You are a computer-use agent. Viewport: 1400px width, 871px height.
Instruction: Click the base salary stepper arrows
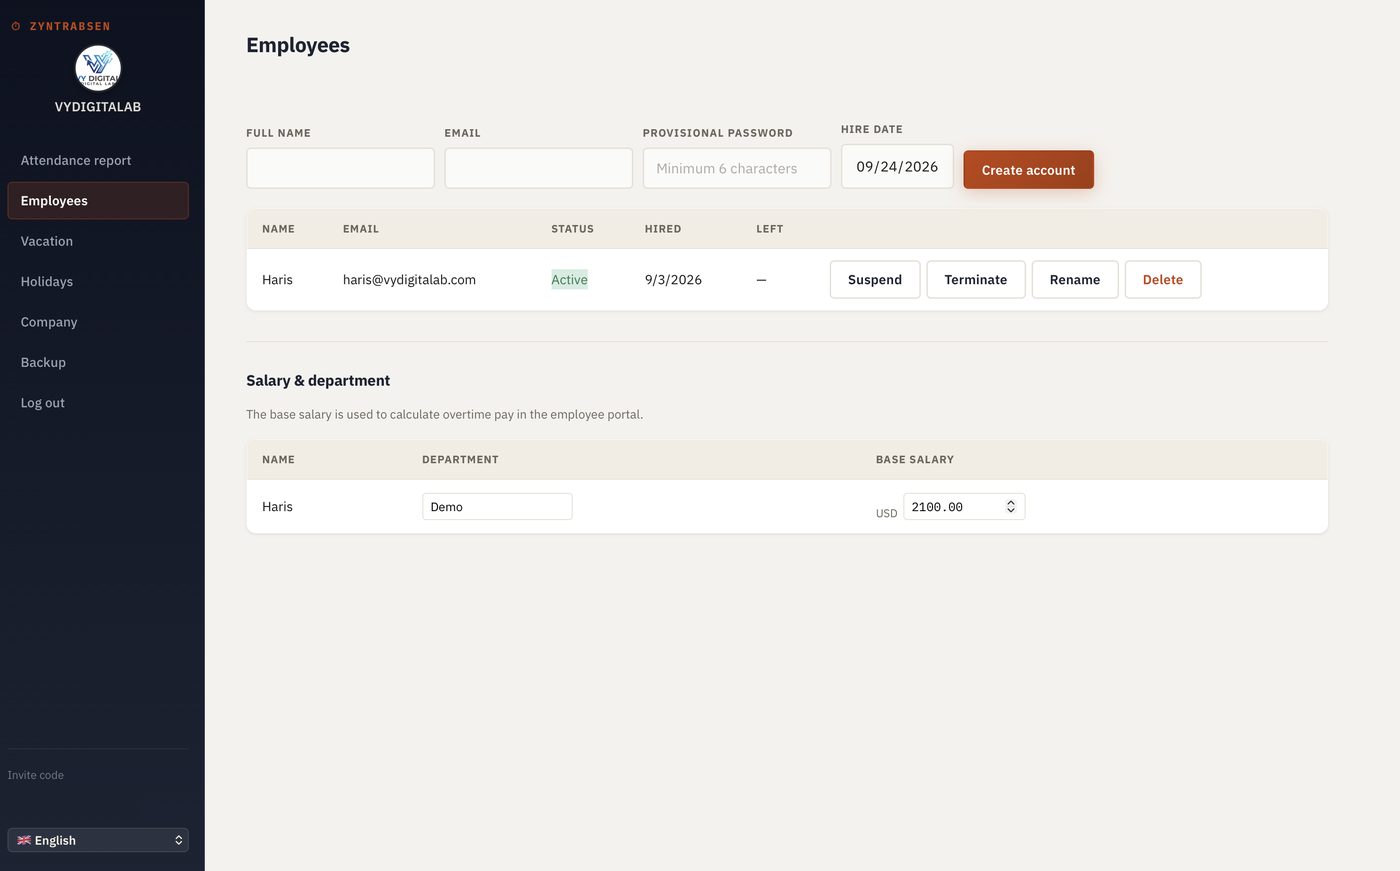(x=1011, y=507)
